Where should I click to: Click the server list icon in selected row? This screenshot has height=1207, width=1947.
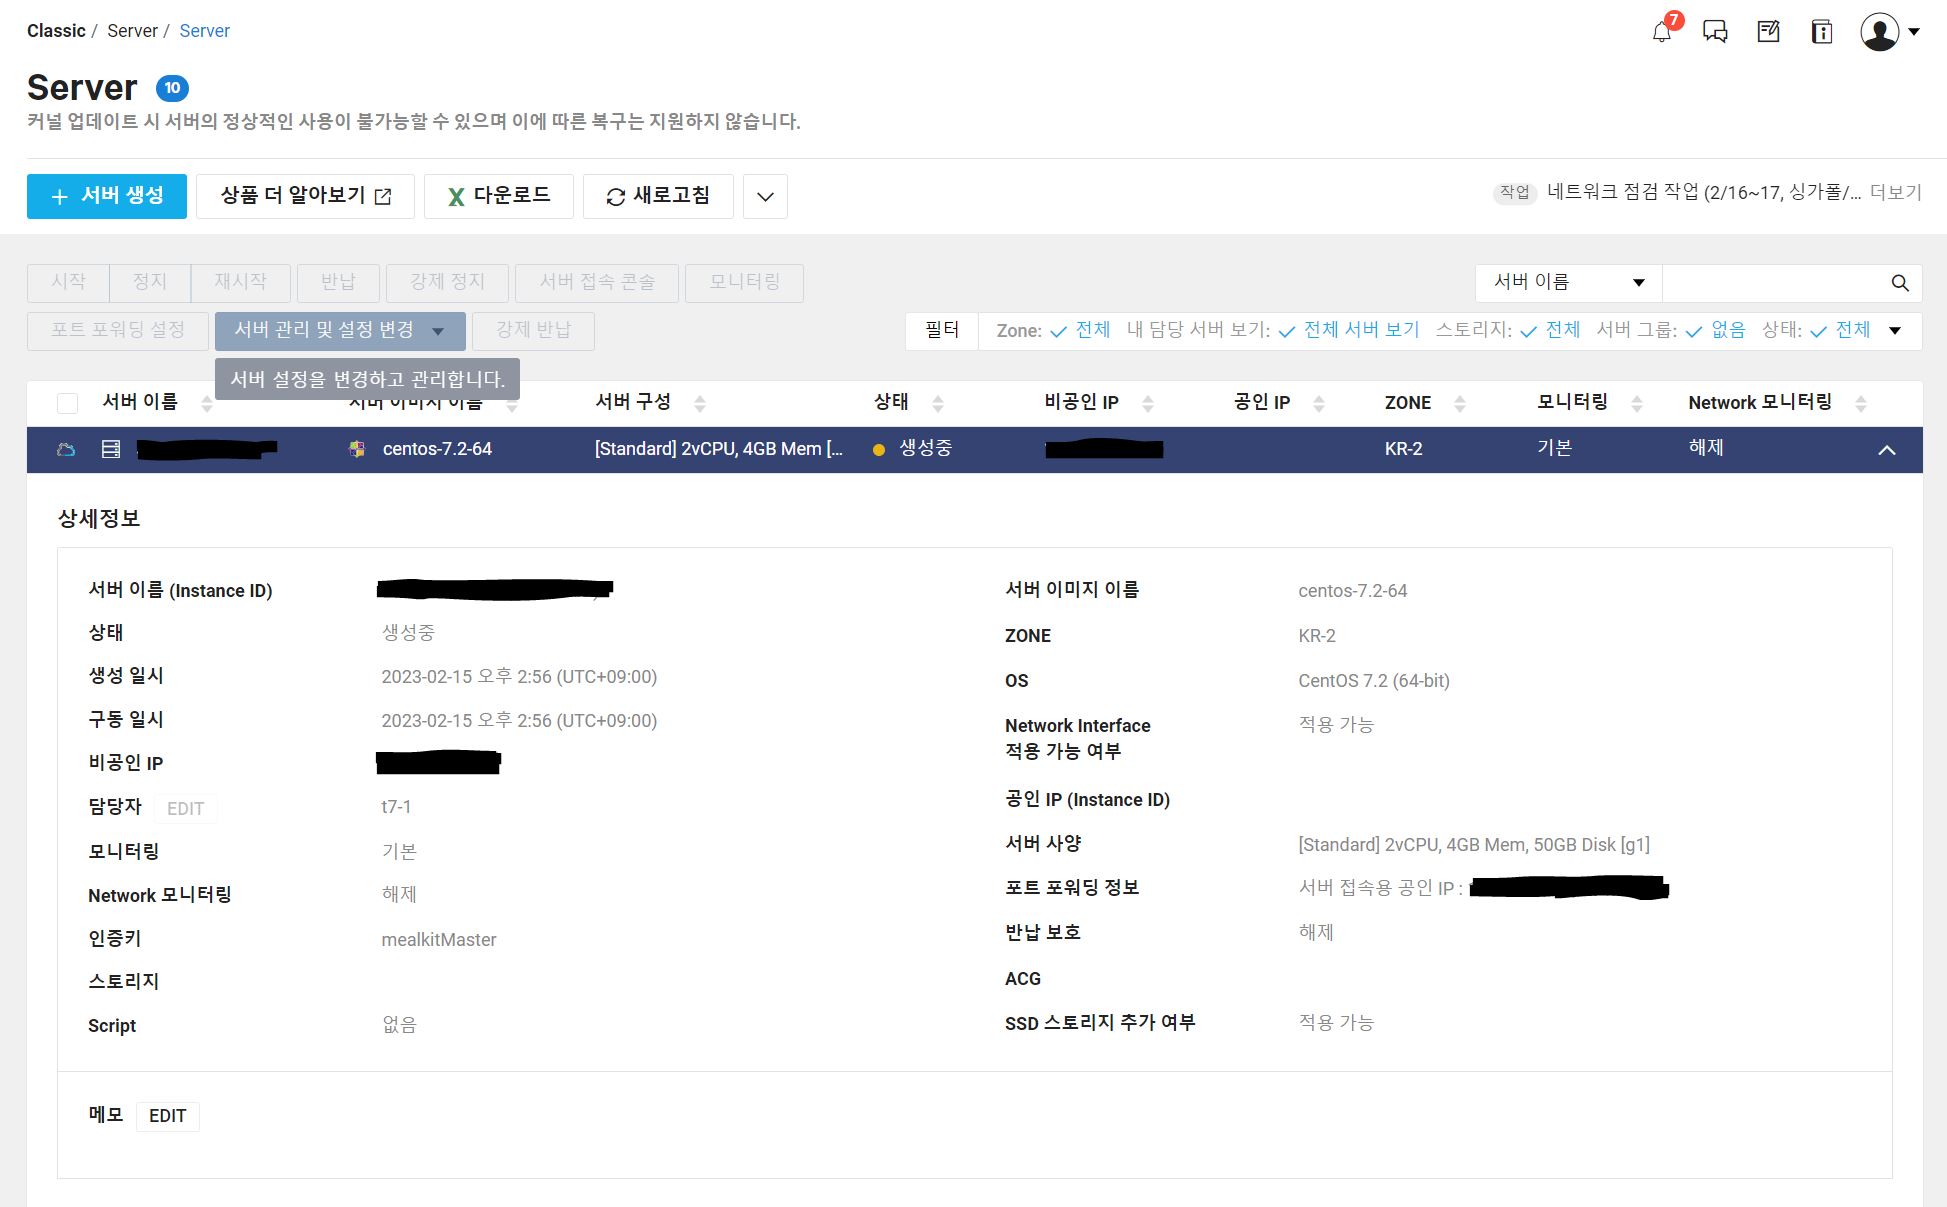(111, 449)
